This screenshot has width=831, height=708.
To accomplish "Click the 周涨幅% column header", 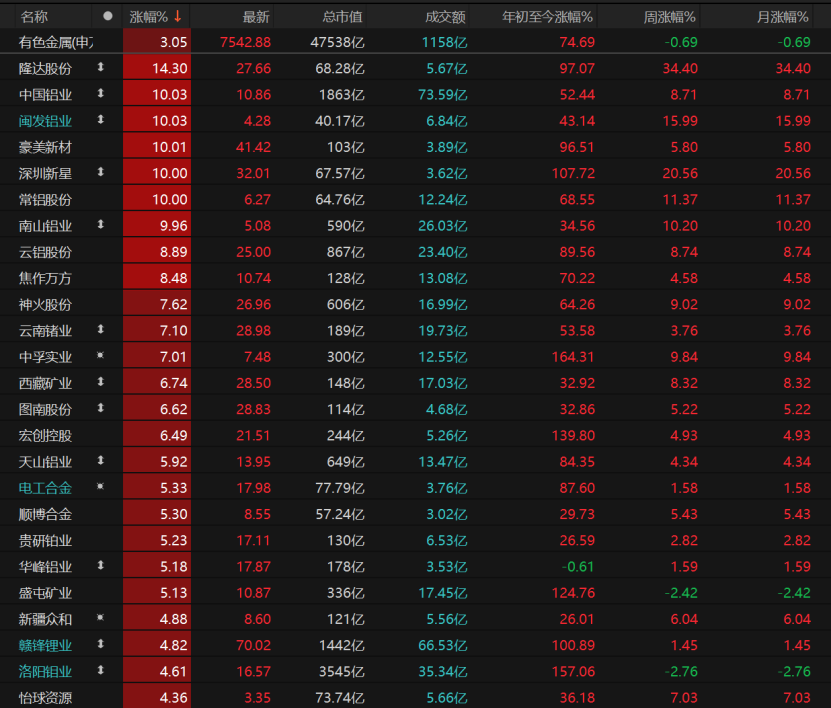I will coord(670,17).
